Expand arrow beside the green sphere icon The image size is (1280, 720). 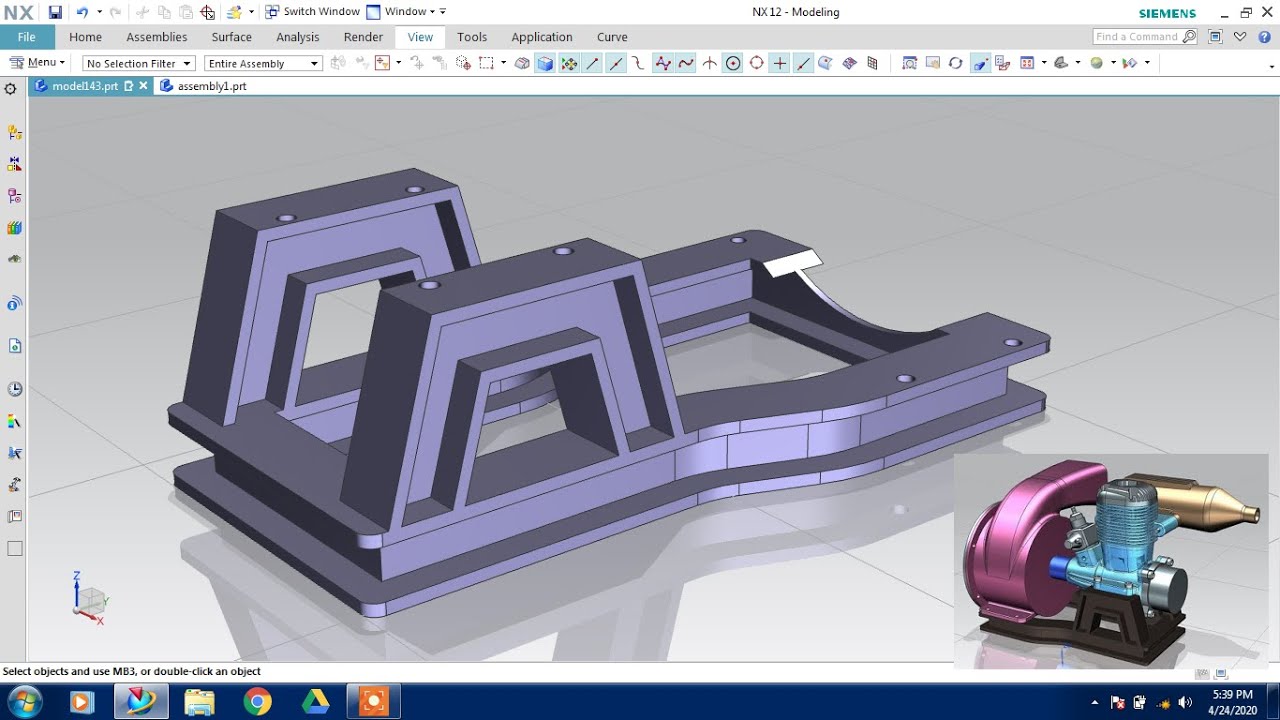click(x=1113, y=63)
